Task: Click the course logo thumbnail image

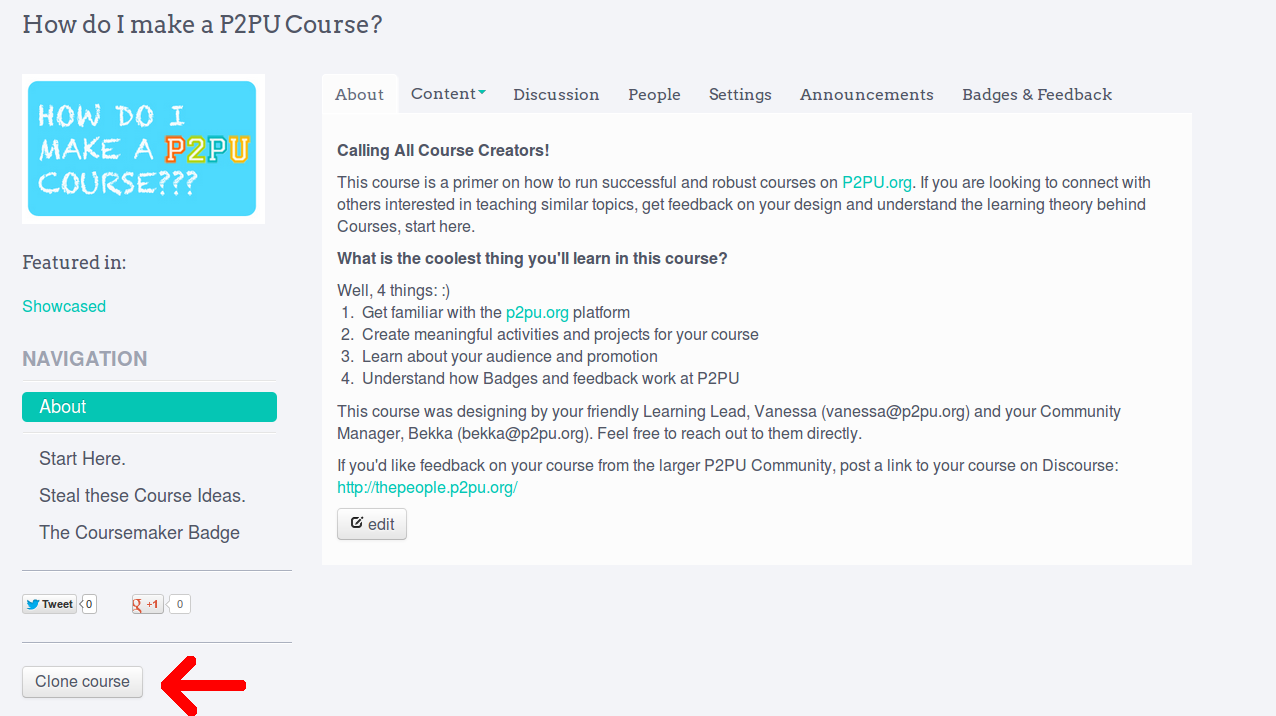Action: [x=142, y=149]
